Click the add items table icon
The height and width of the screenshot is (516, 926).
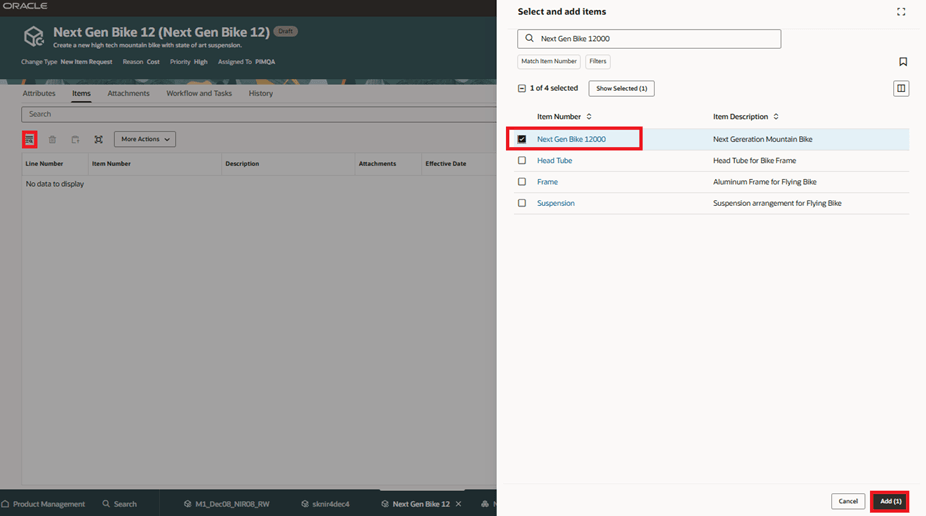[x=30, y=139]
